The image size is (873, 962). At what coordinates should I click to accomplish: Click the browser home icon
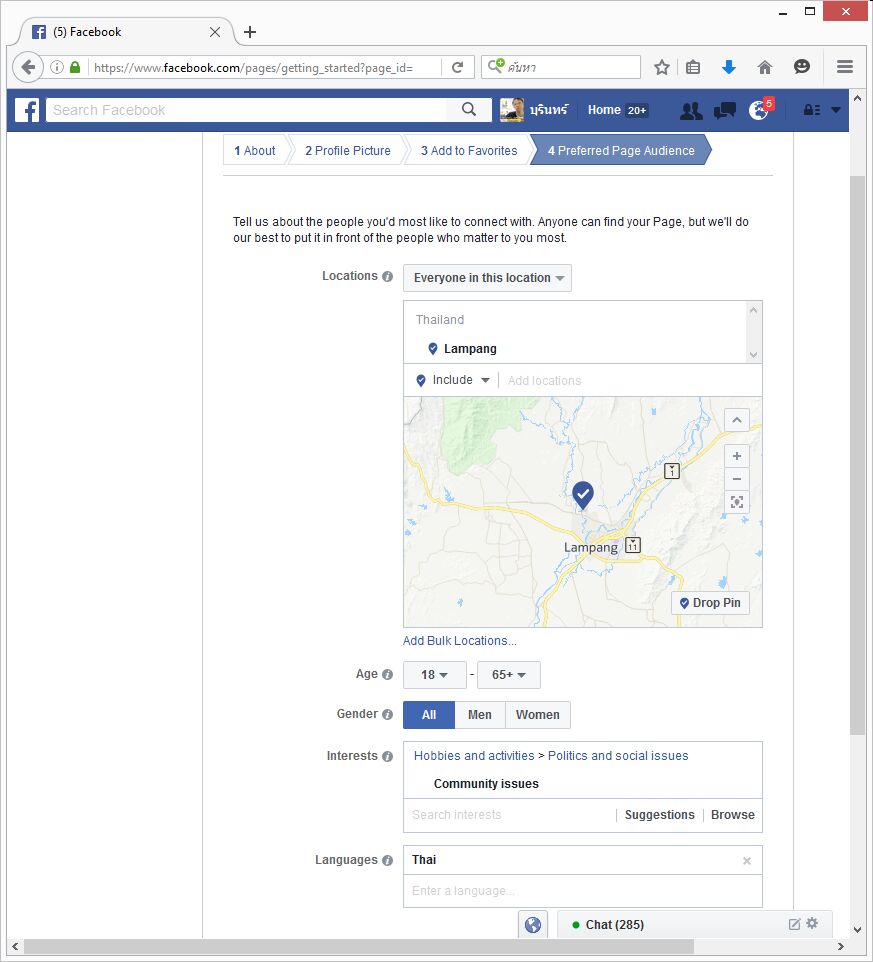765,67
